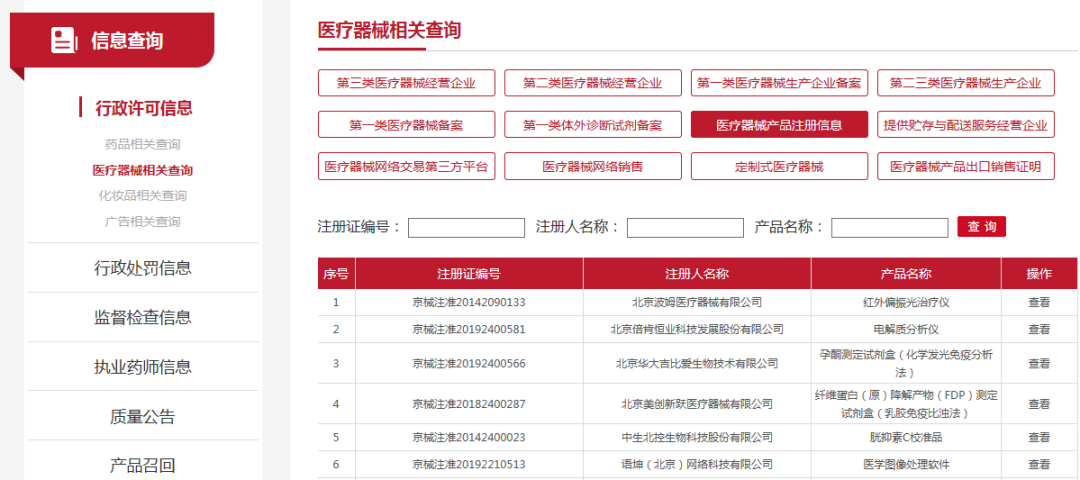
Task: Choose 定制式医疗器械 category
Action: tap(779, 166)
